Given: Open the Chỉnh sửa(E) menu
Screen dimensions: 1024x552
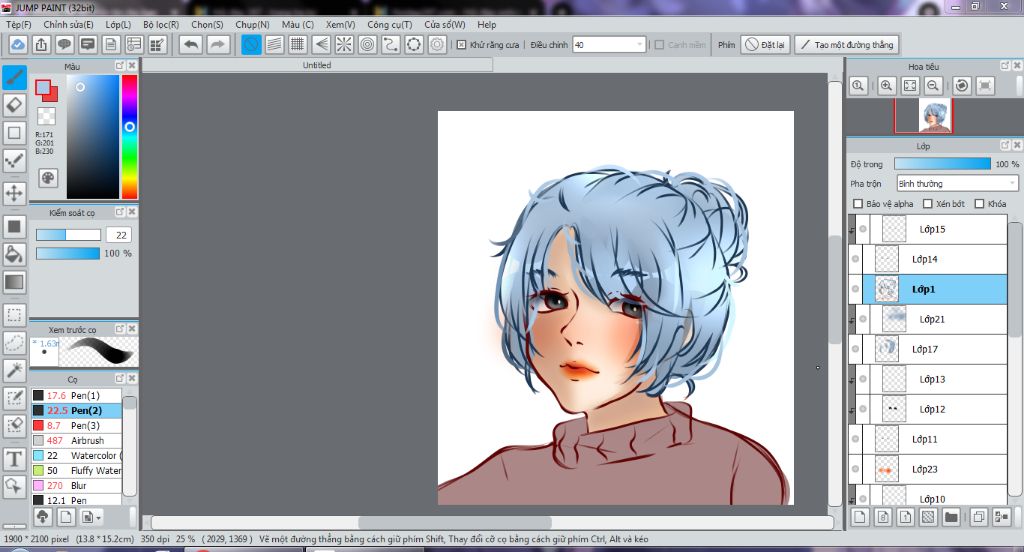Looking at the screenshot, I should click(x=68, y=24).
